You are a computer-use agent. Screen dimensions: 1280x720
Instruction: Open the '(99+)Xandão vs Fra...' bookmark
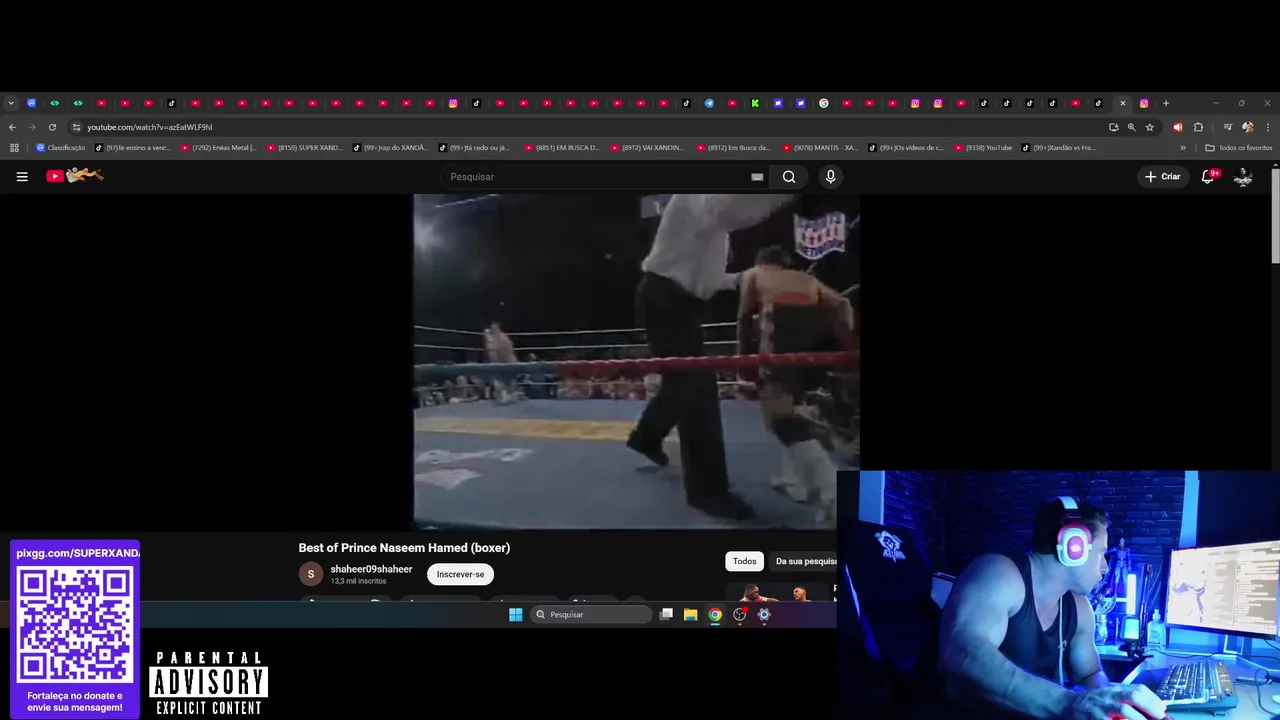tap(1059, 148)
